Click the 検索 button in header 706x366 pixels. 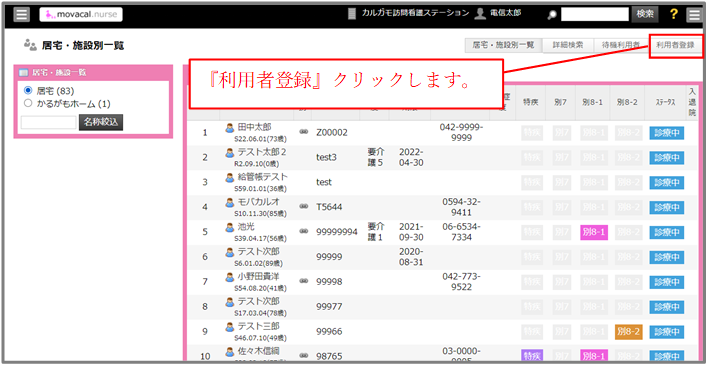point(645,14)
